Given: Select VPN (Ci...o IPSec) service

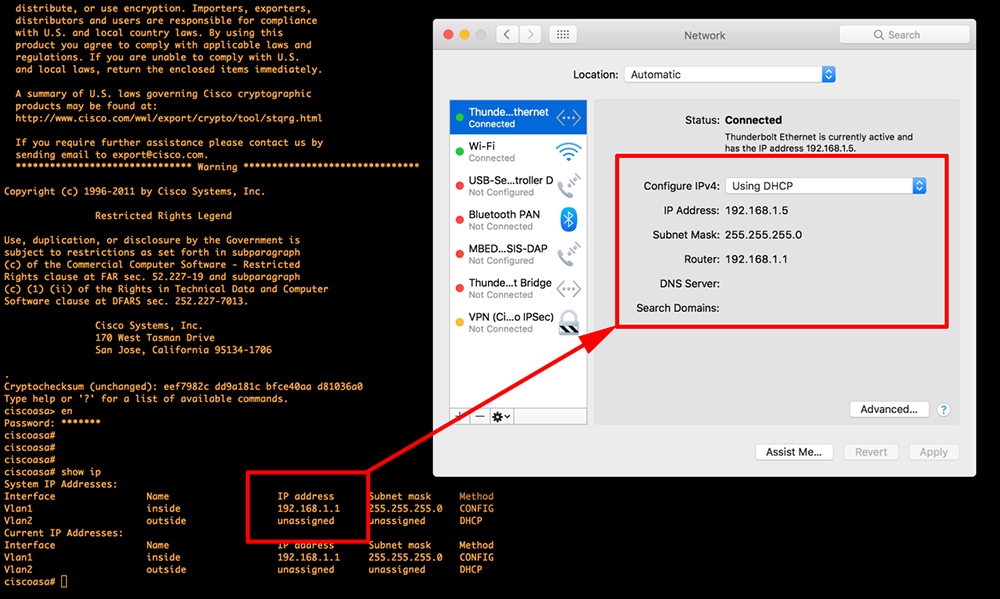Looking at the screenshot, I should 518,322.
